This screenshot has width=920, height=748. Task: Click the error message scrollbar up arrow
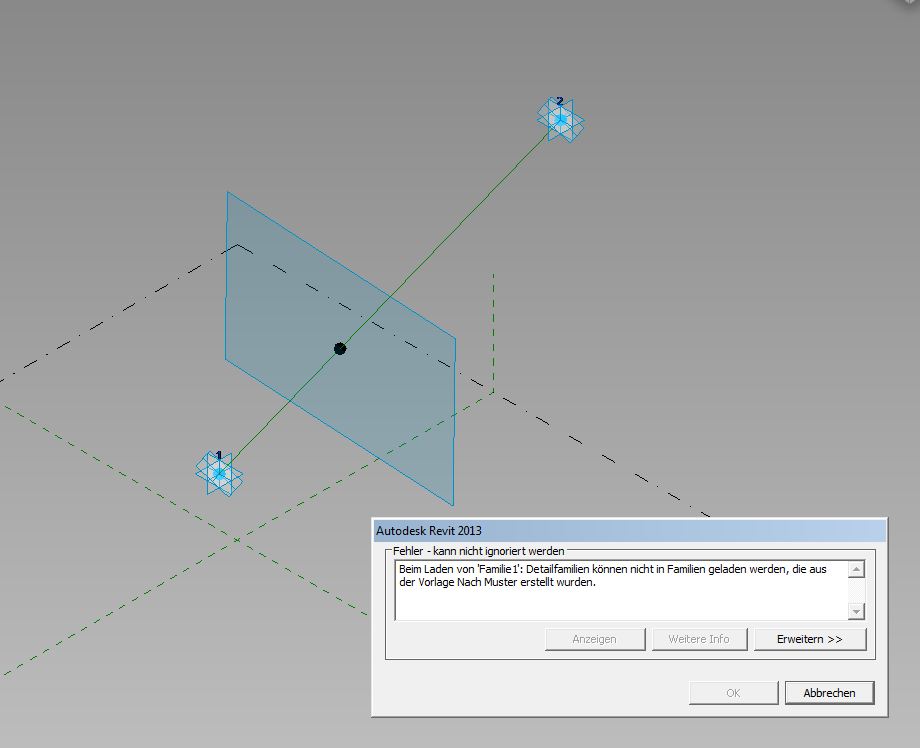point(857,569)
